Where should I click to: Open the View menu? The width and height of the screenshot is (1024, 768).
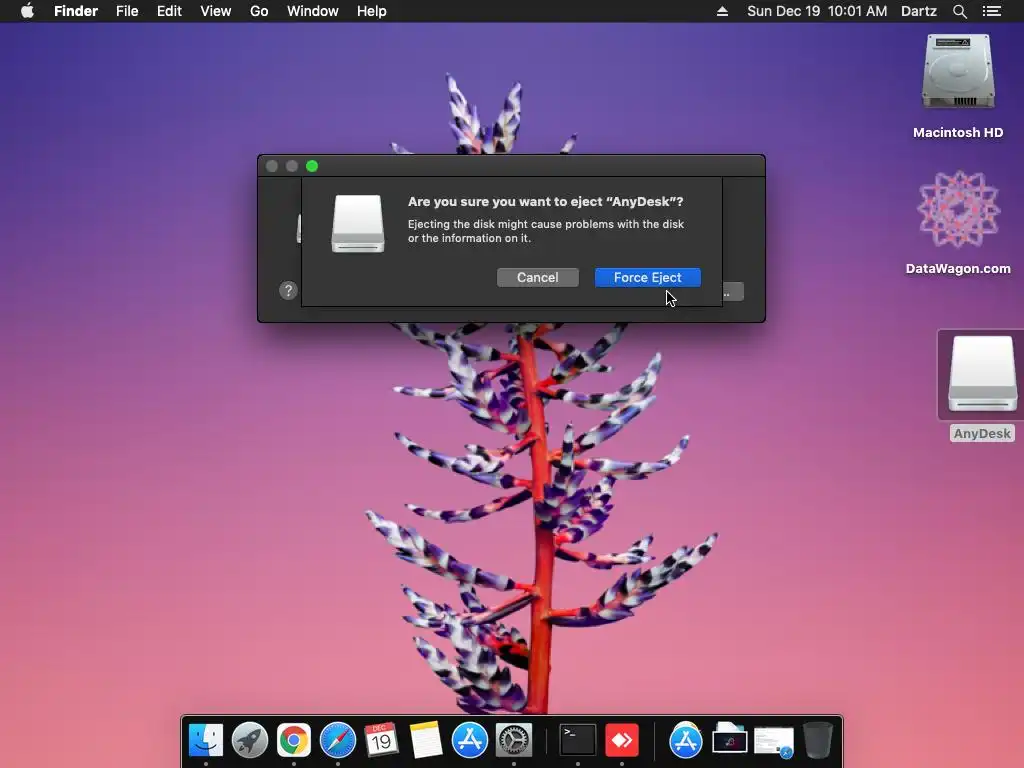216,11
